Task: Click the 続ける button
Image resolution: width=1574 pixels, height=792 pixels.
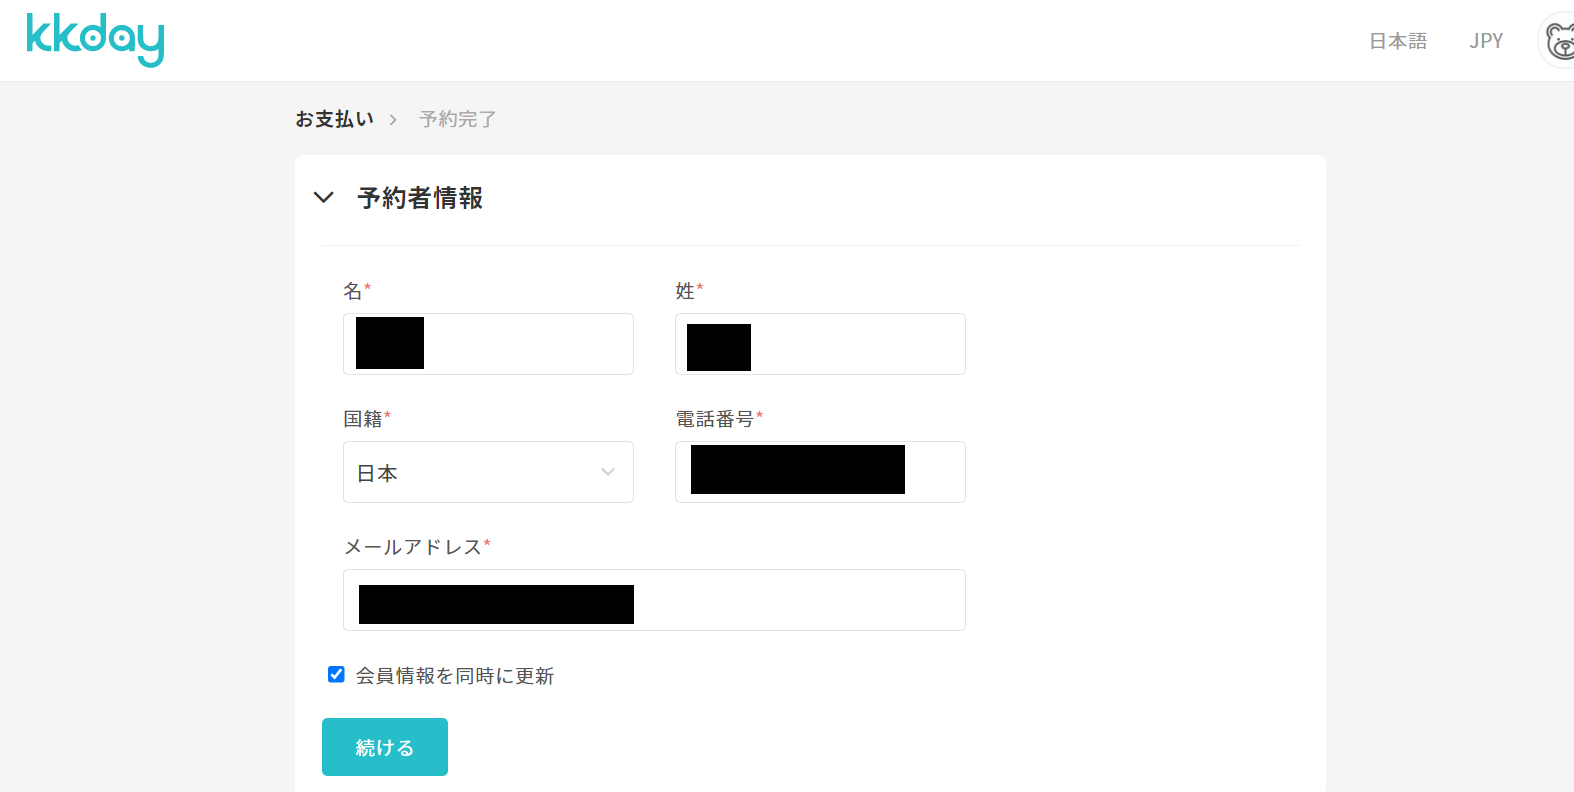Action: click(385, 747)
